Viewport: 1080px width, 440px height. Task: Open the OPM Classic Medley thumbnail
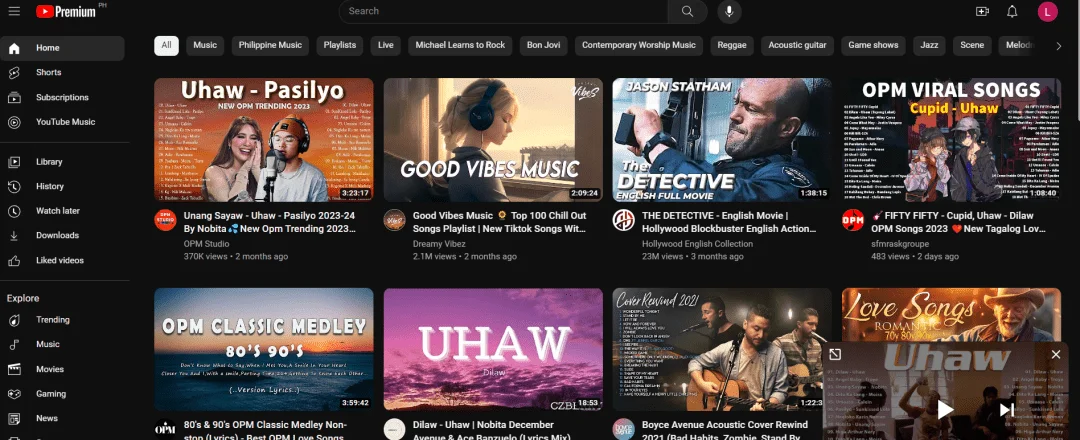[264, 350]
